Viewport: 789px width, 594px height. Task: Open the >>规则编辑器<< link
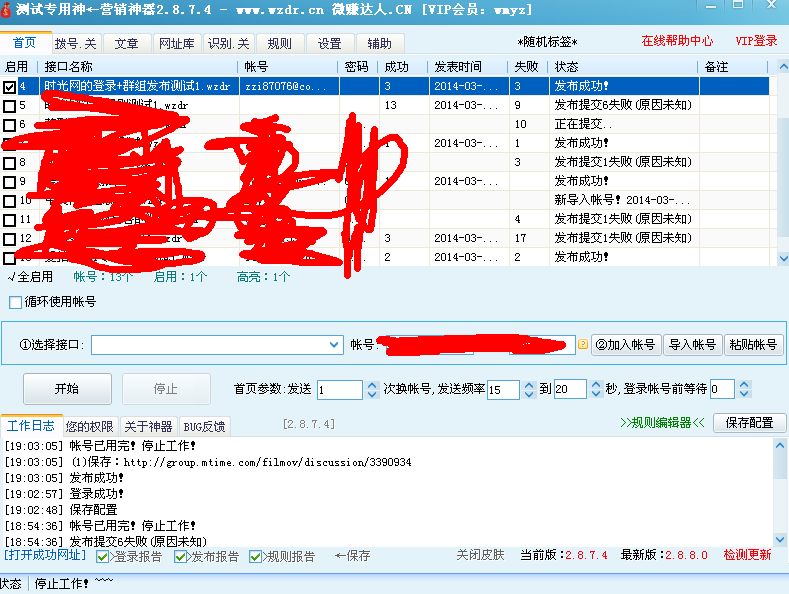pyautogui.click(x=662, y=422)
